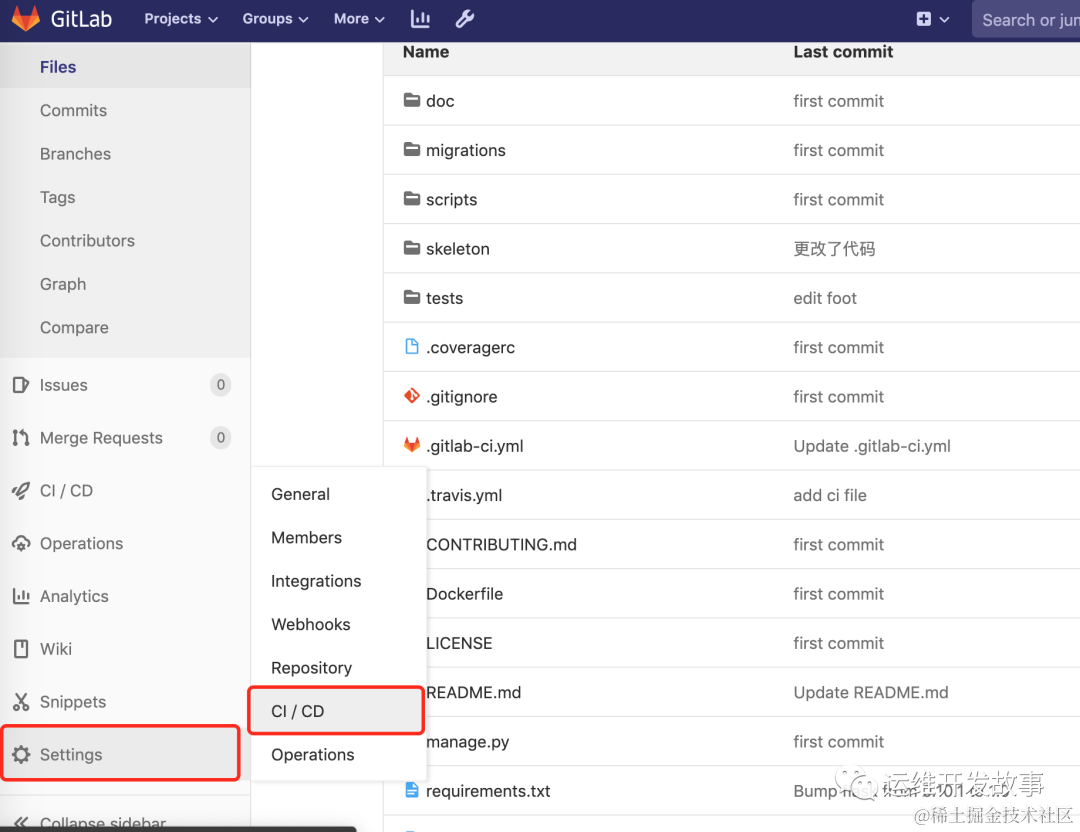This screenshot has width=1080, height=832.
Task: Open the Groups dropdown menu
Action: pyautogui.click(x=275, y=19)
